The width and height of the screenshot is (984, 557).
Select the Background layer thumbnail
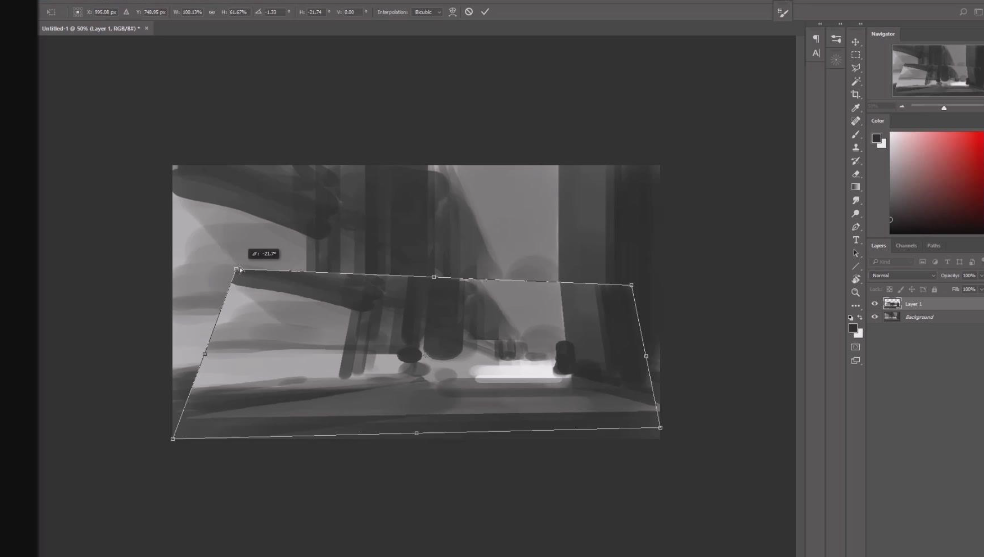(x=892, y=317)
